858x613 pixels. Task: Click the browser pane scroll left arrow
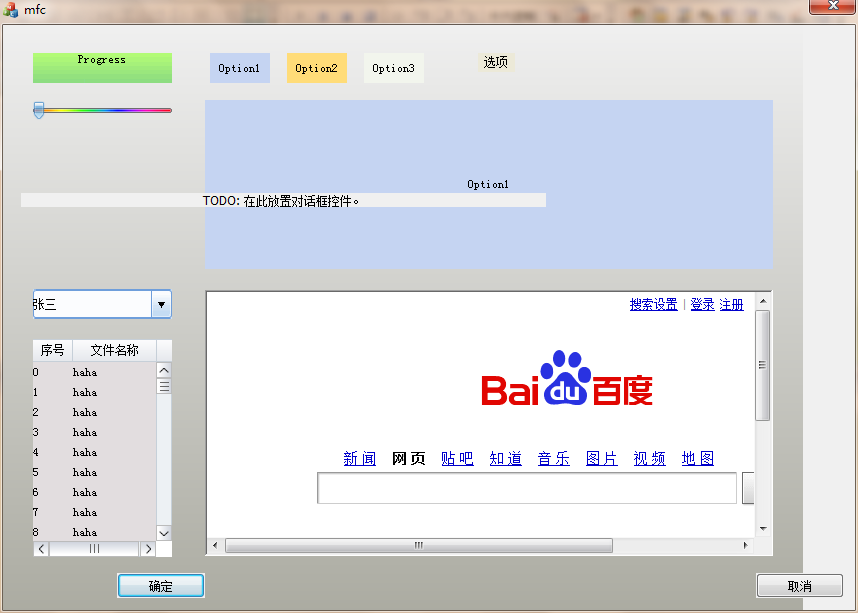(x=215, y=545)
